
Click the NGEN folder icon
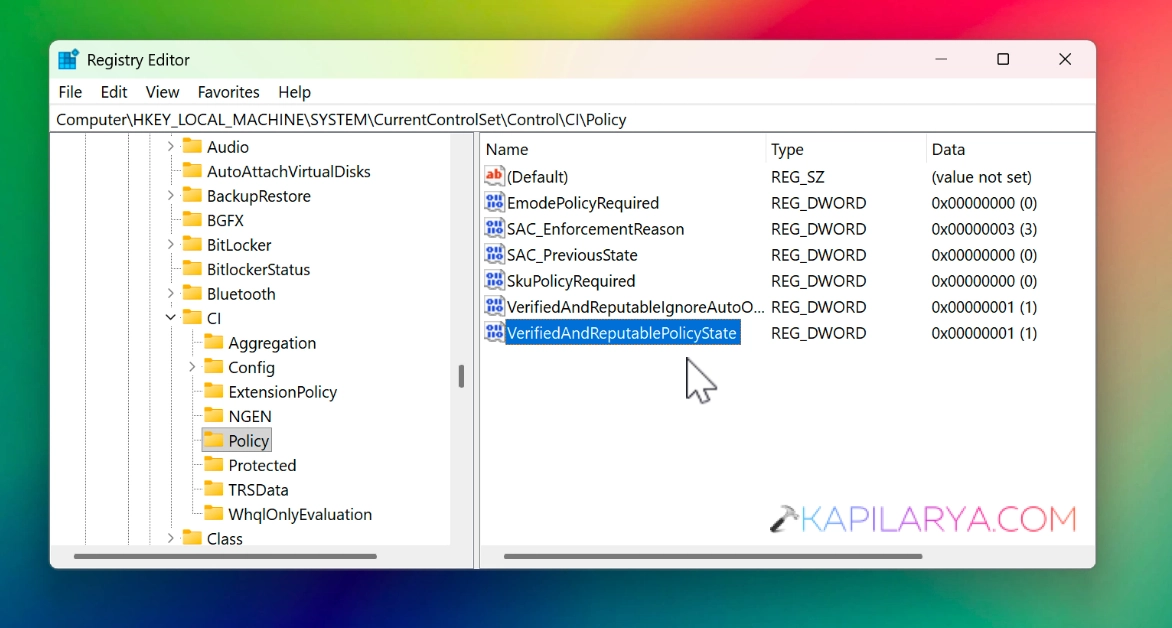point(214,416)
